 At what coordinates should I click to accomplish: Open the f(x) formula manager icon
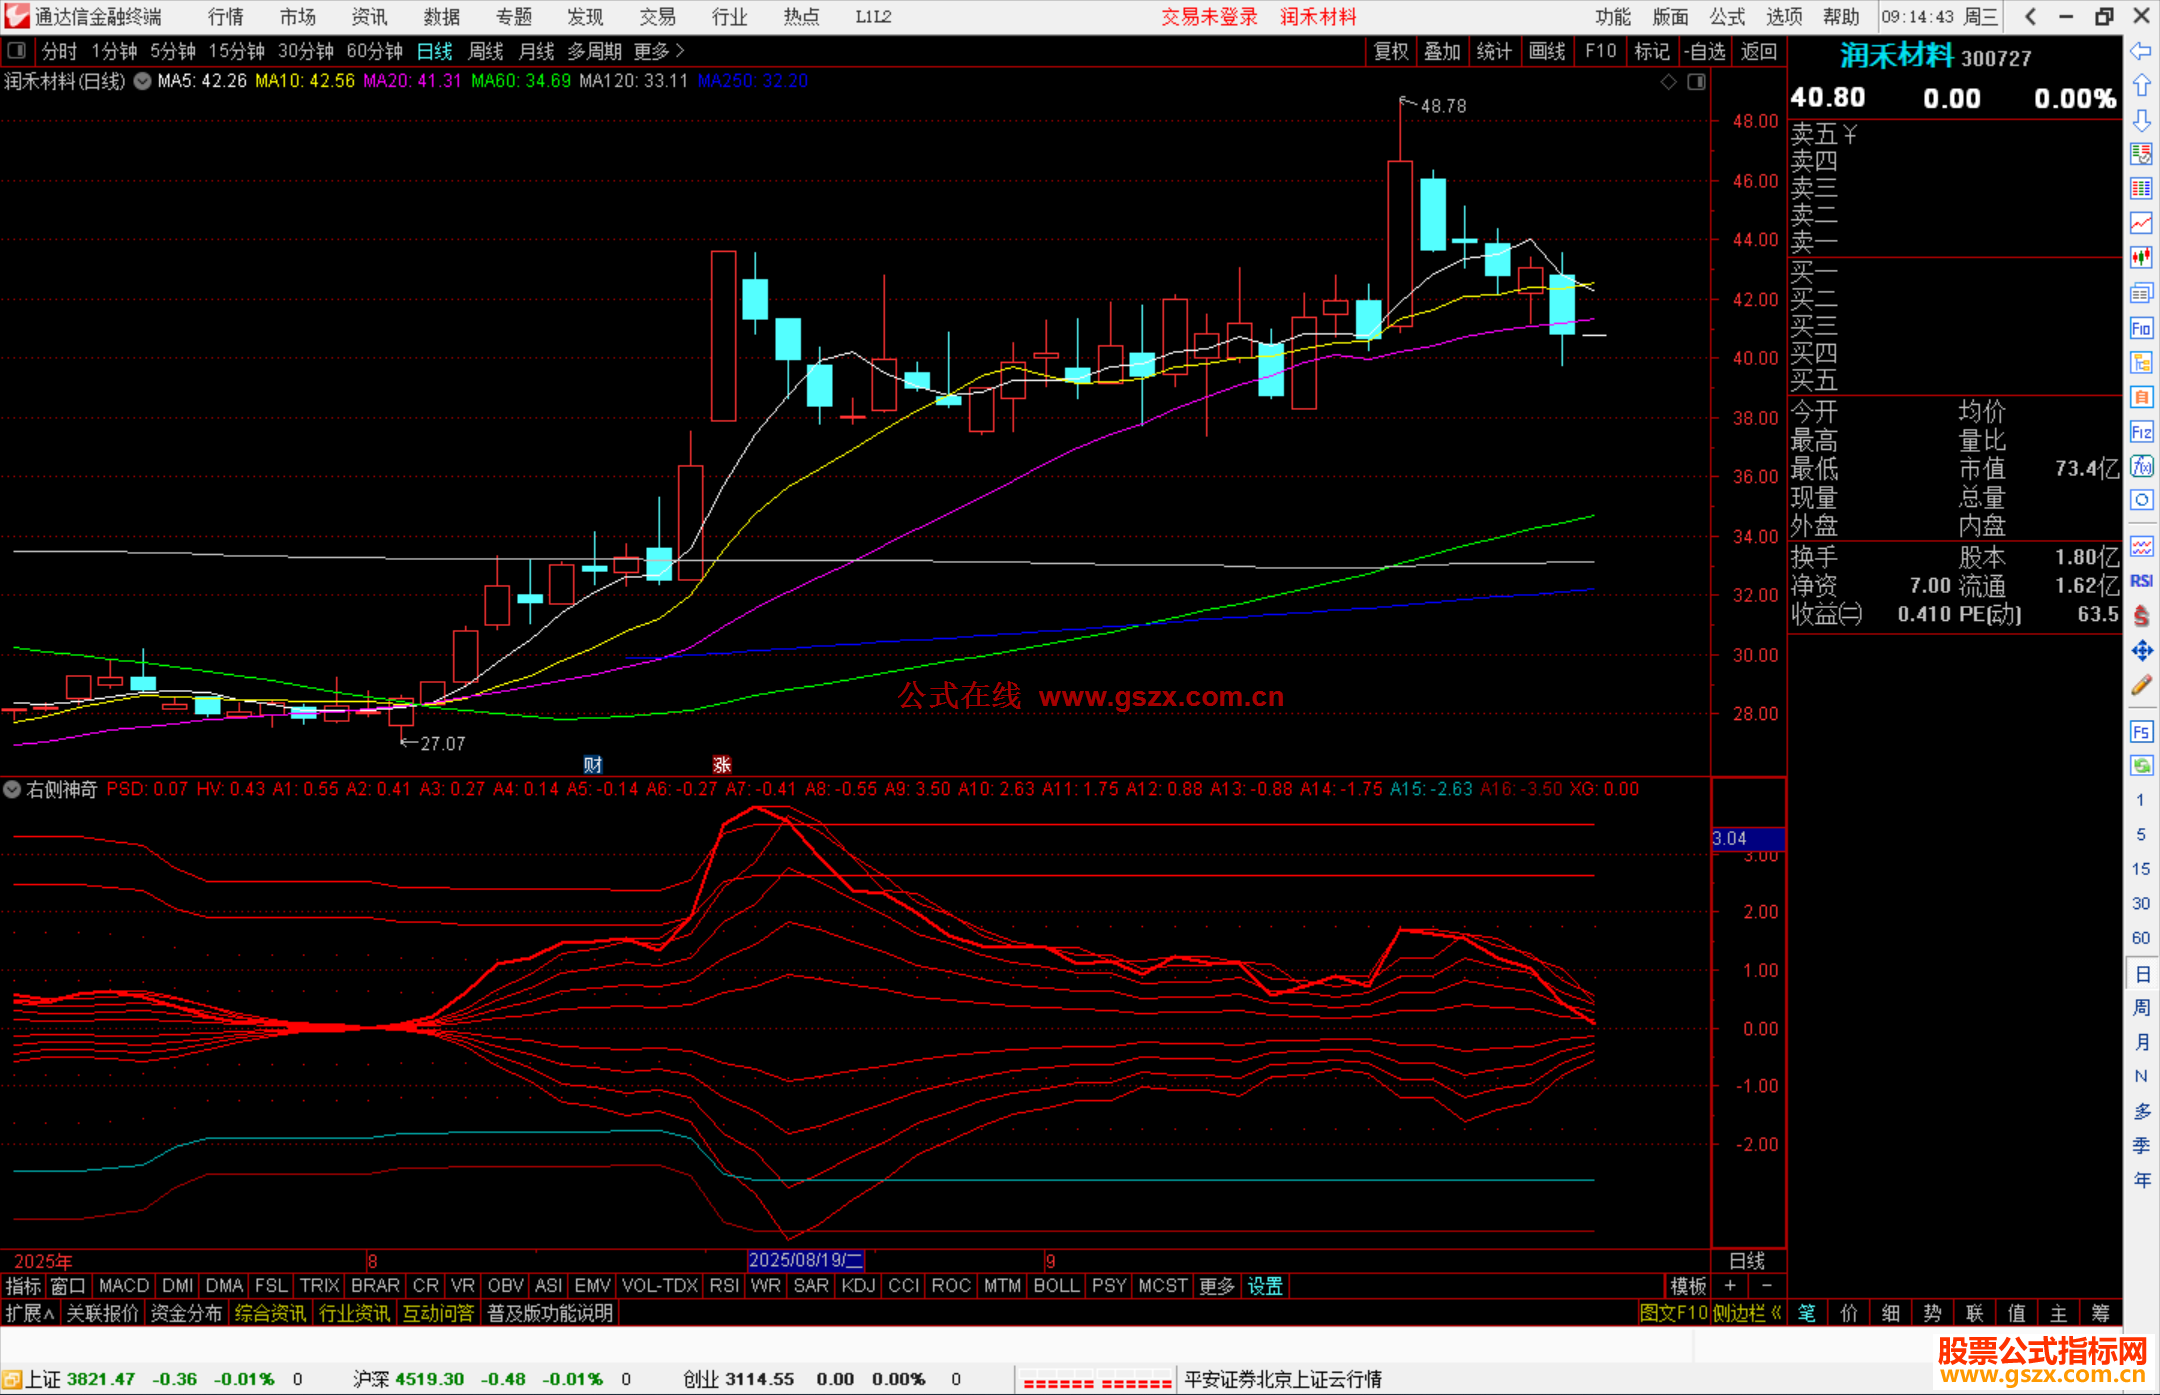(2141, 466)
